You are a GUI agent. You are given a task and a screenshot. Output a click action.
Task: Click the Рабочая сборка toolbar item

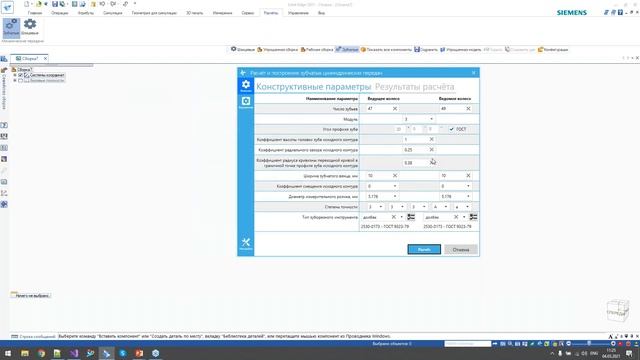pyautogui.click(x=317, y=50)
